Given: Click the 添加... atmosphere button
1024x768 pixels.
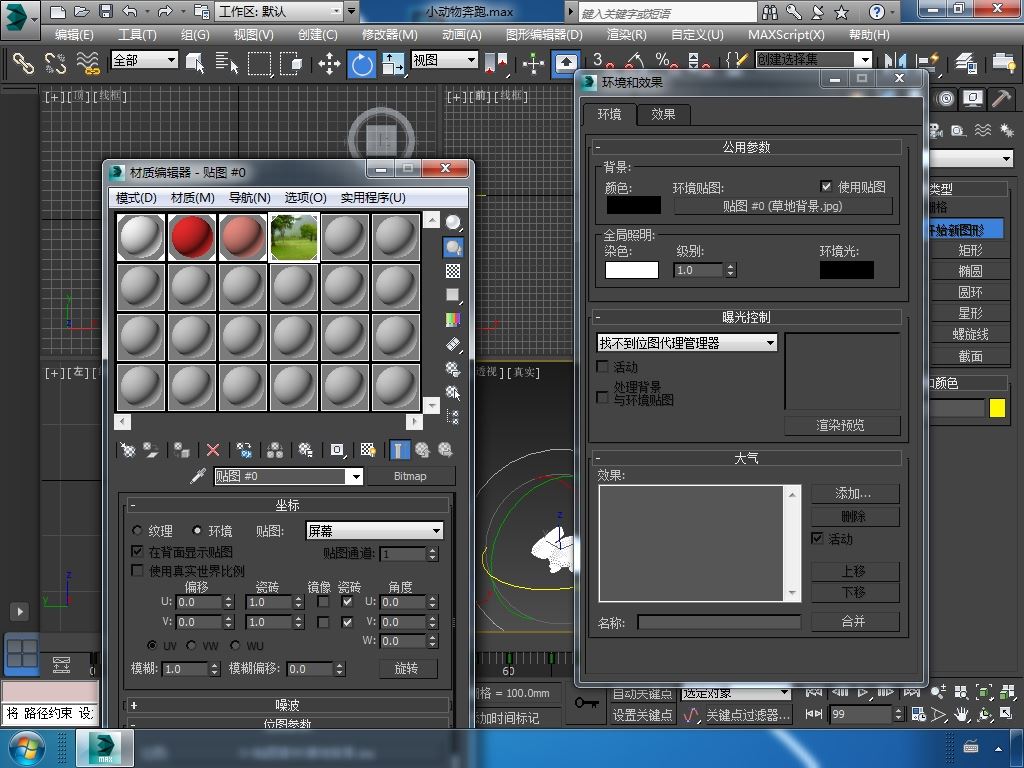Looking at the screenshot, I should point(853,493).
